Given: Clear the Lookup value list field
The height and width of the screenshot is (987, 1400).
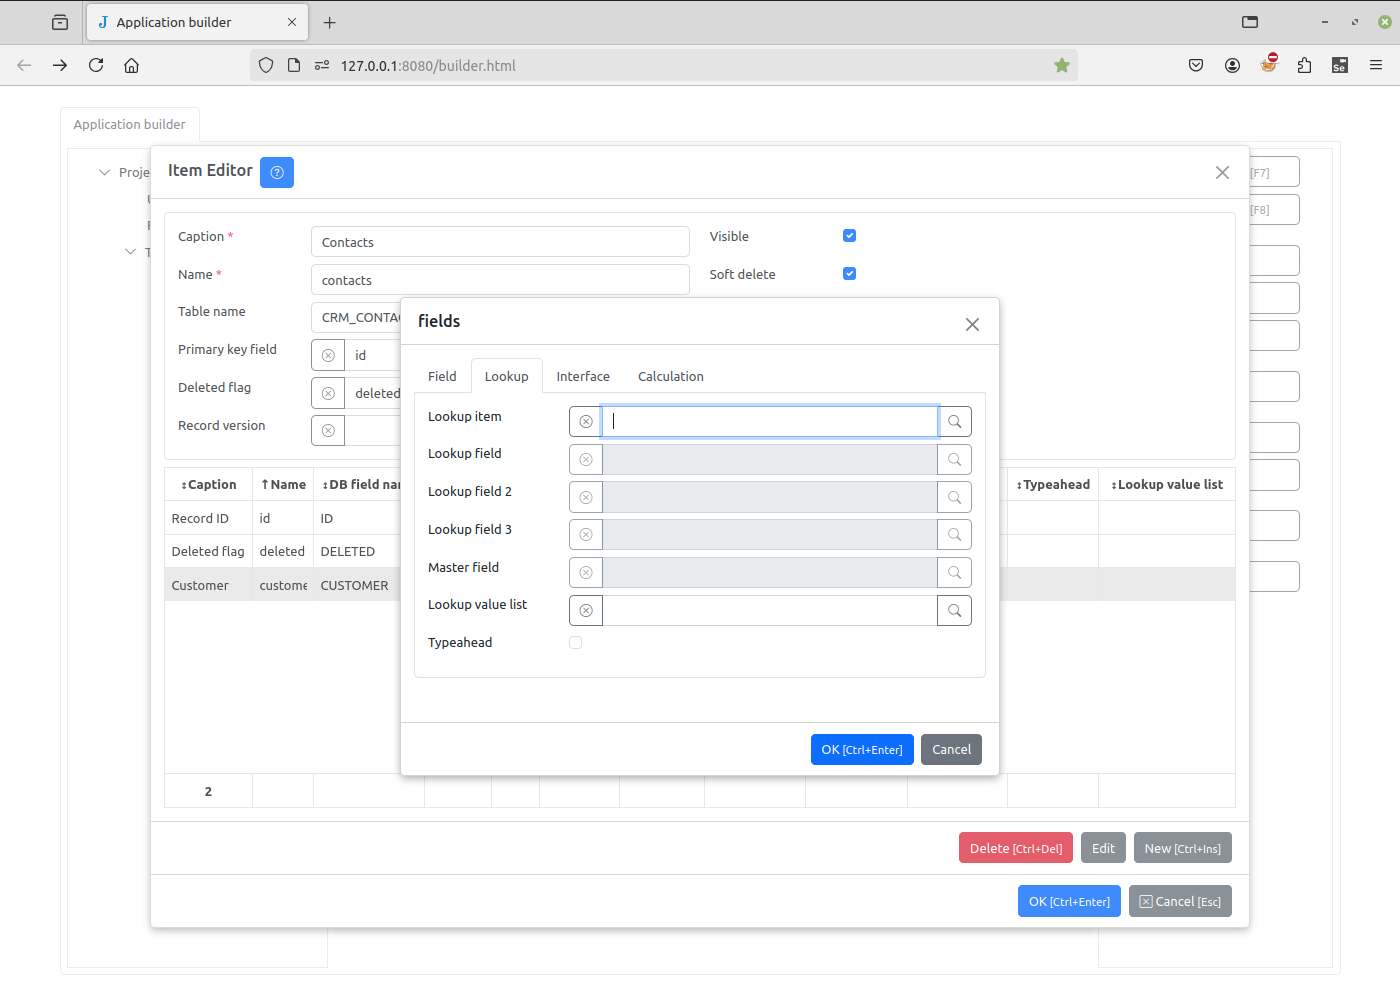Looking at the screenshot, I should point(586,611).
